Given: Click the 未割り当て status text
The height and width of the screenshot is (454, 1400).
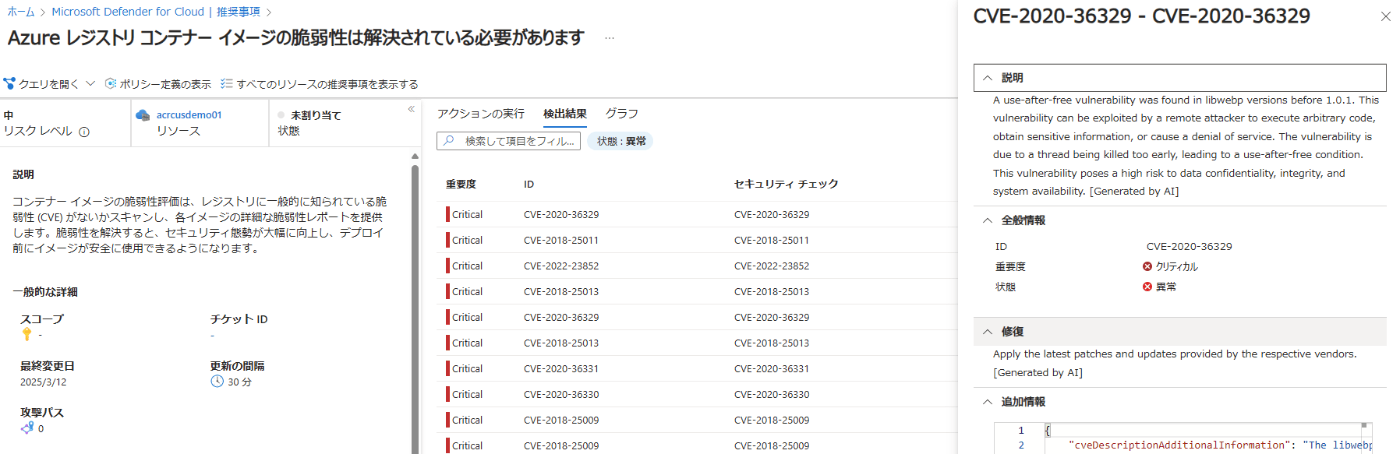Looking at the screenshot, I should point(316,115).
